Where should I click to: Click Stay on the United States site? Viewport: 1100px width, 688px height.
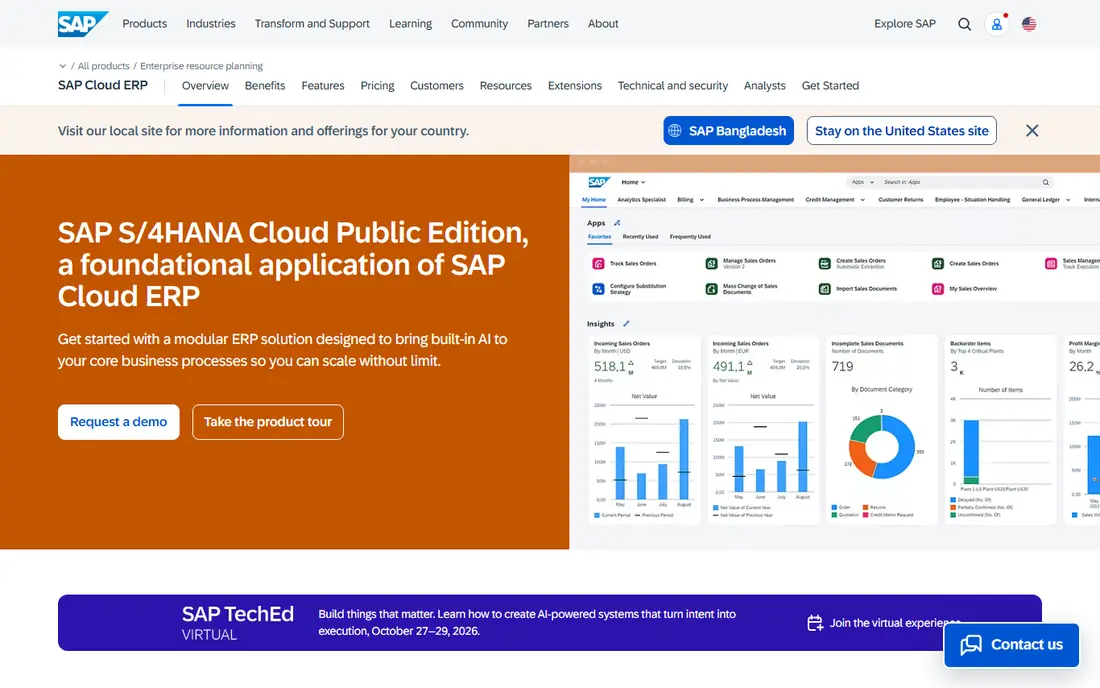point(901,130)
